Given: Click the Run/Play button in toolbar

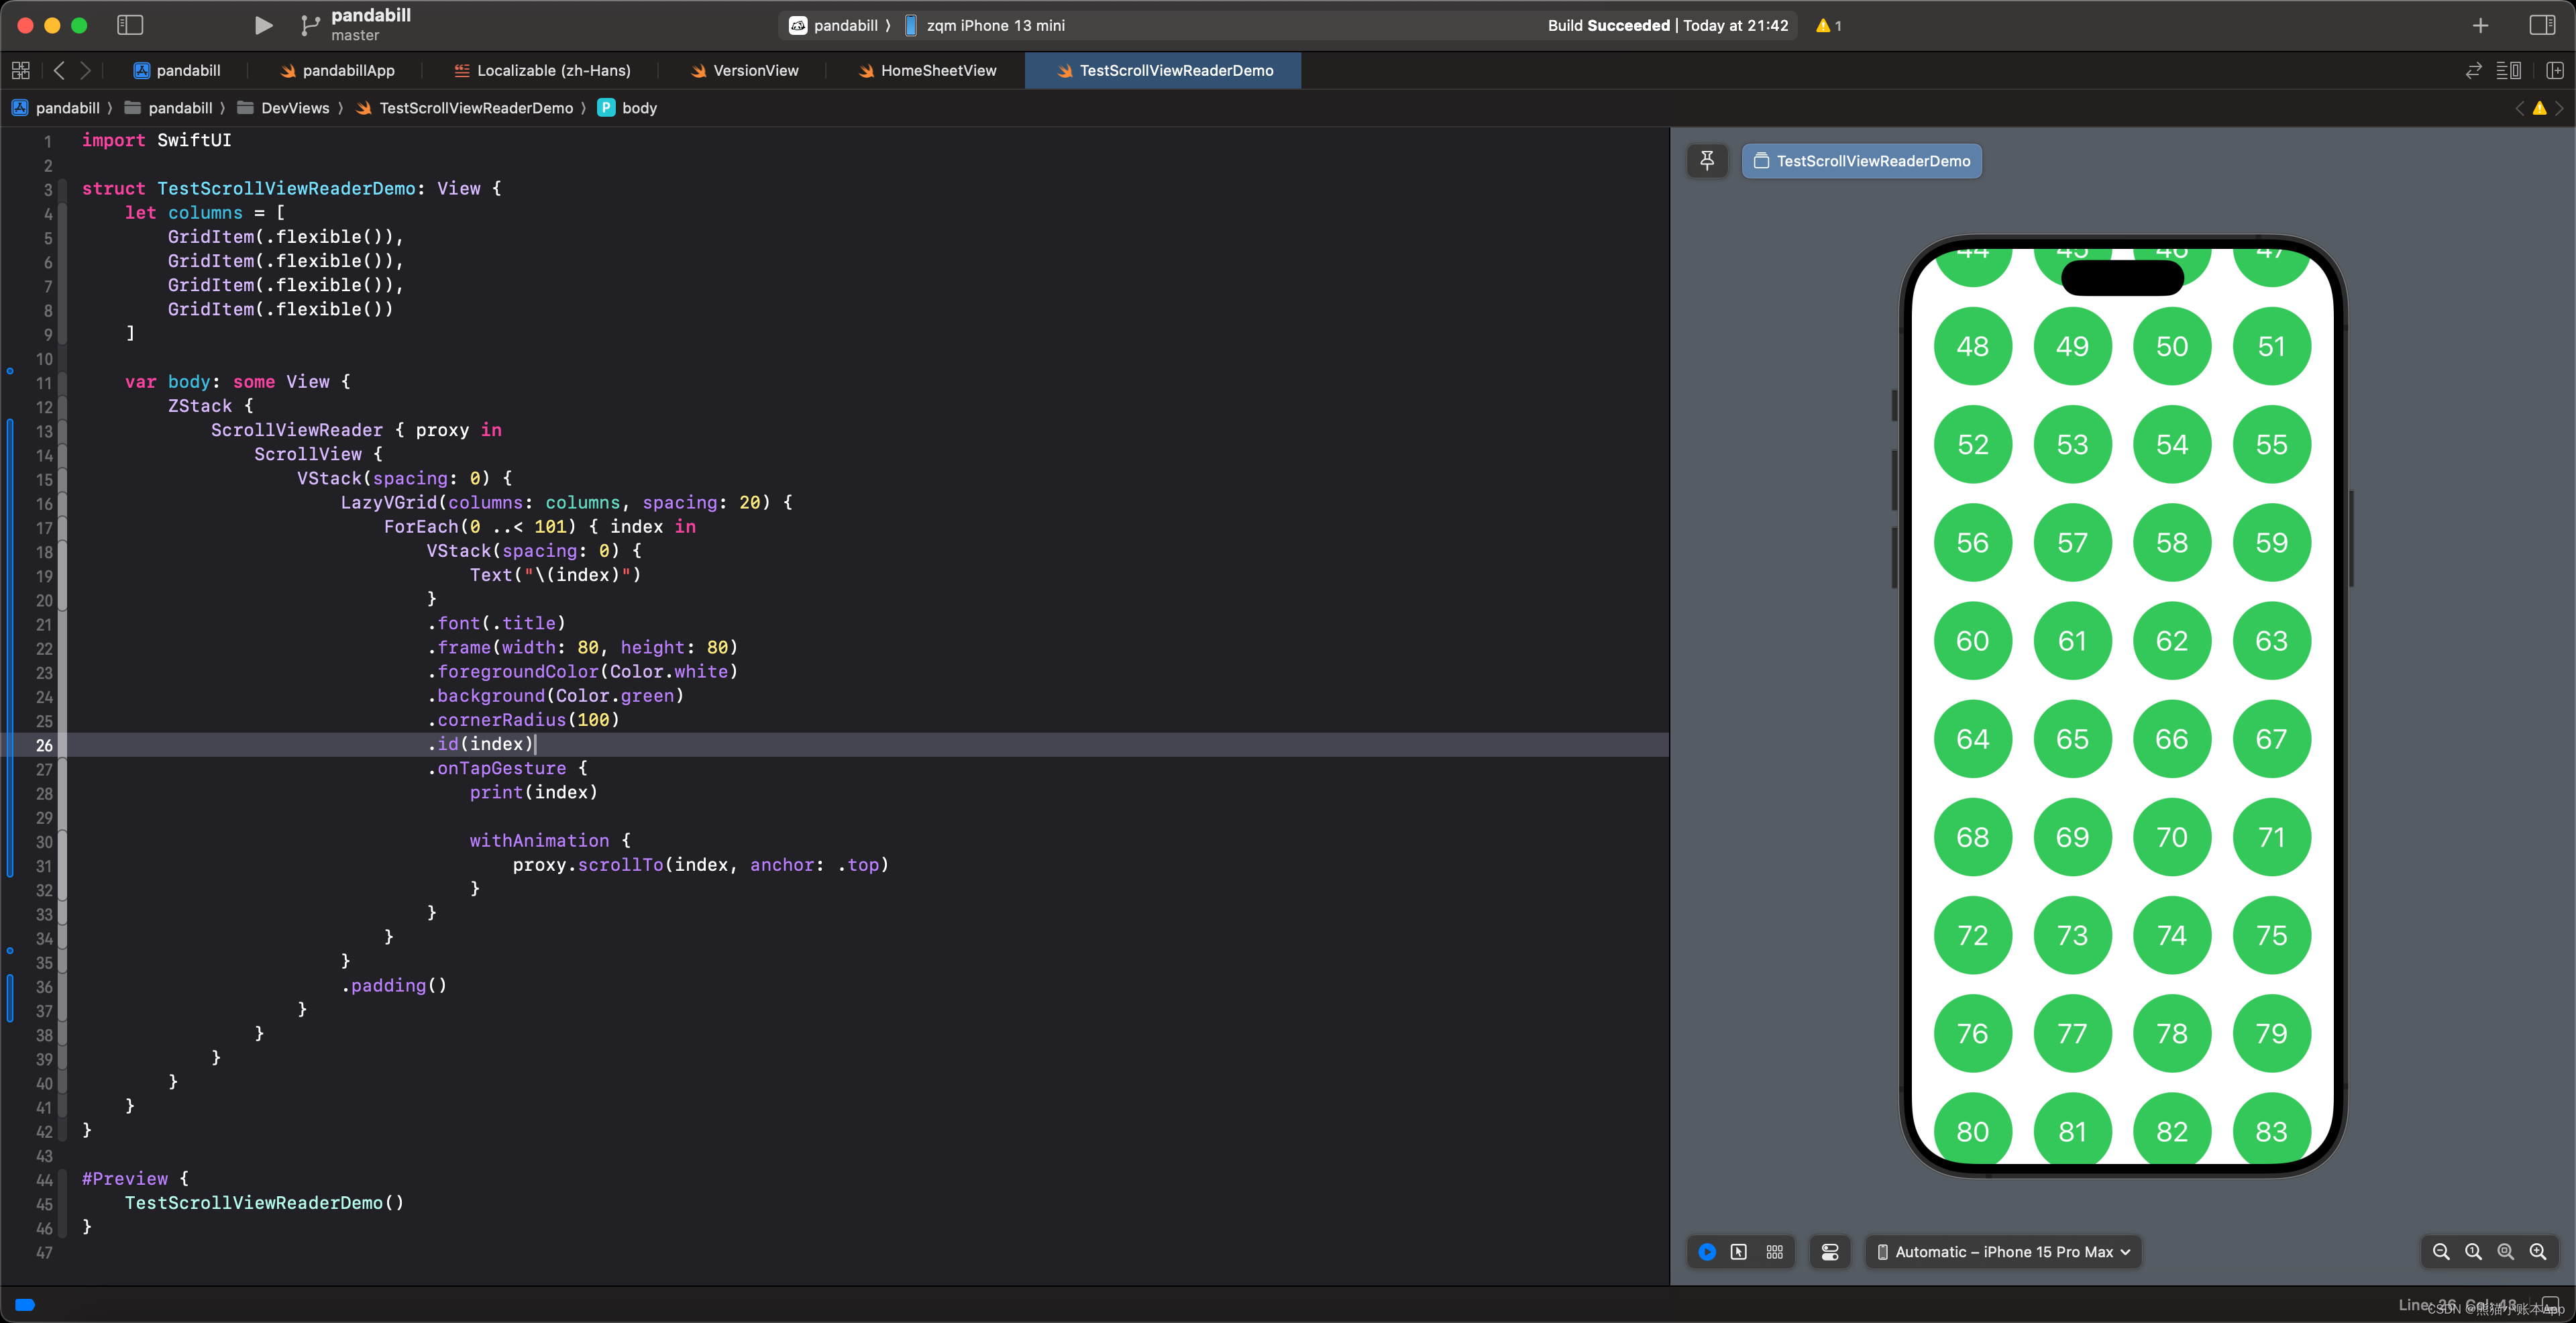Looking at the screenshot, I should click(x=263, y=25).
